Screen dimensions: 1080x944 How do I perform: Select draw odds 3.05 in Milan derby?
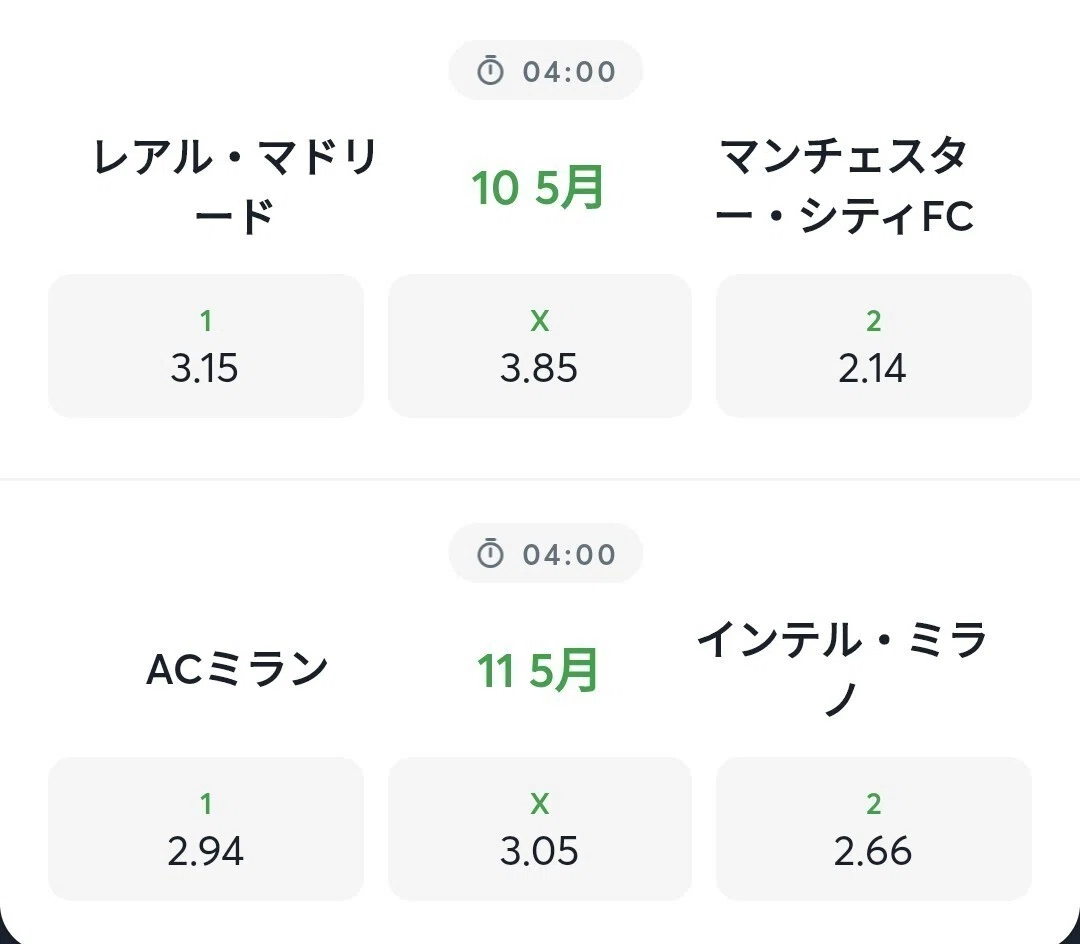(x=539, y=828)
